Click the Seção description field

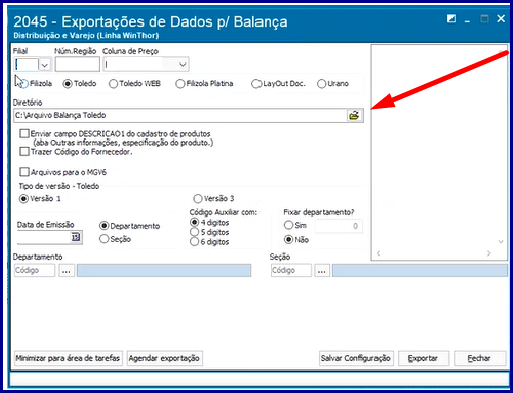pyautogui.click(x=420, y=270)
